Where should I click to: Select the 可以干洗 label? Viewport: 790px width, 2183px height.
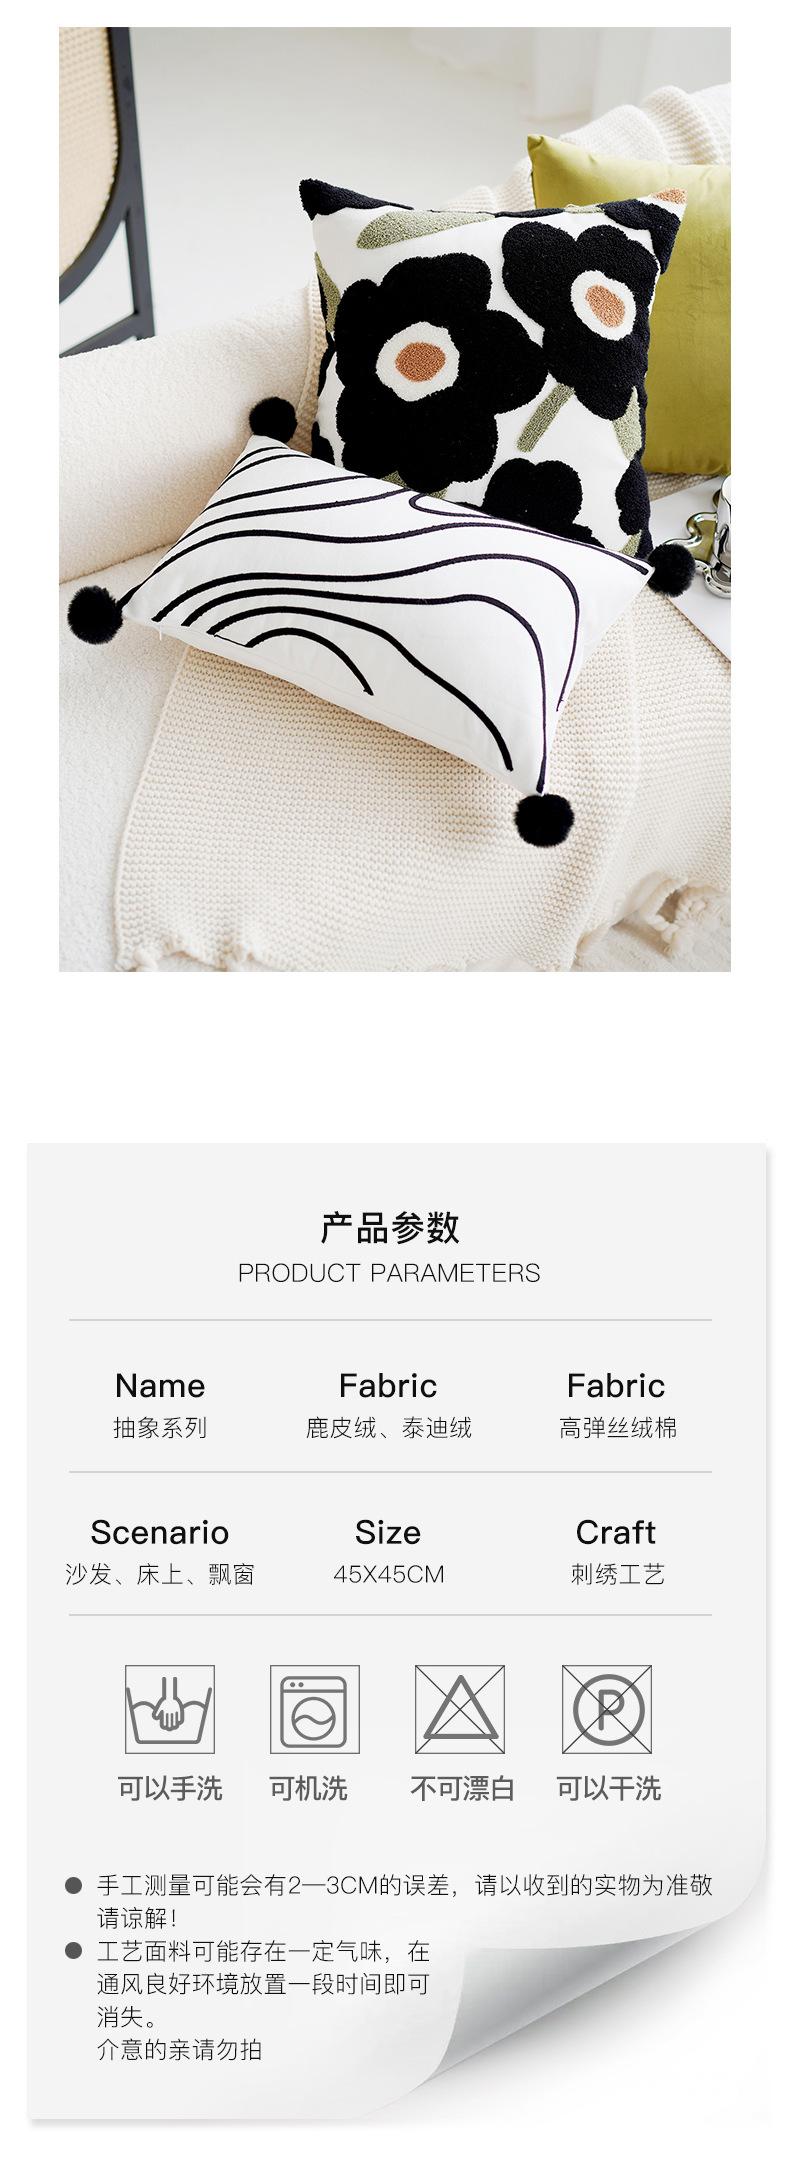tap(609, 1788)
